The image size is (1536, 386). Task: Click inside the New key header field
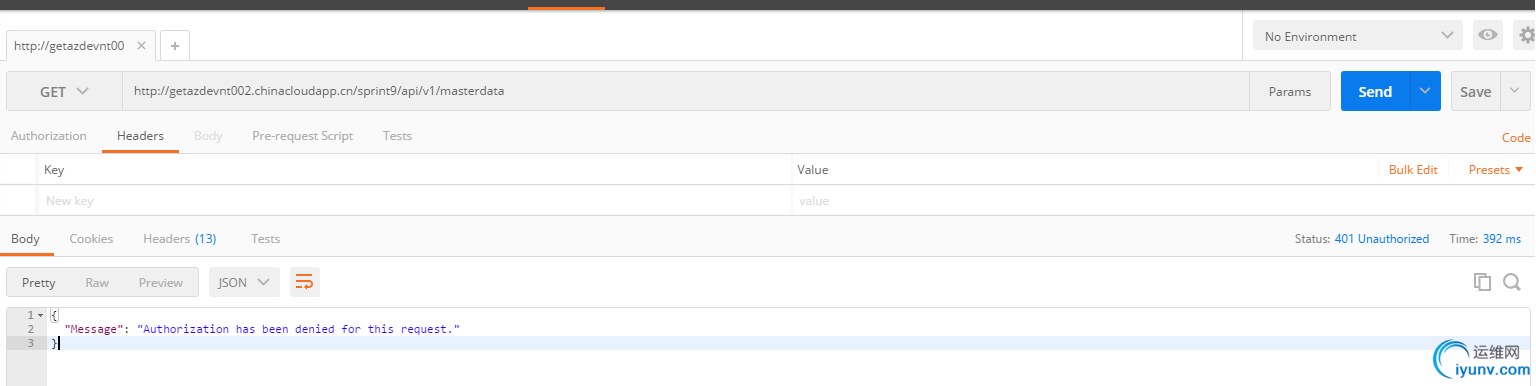(x=414, y=200)
